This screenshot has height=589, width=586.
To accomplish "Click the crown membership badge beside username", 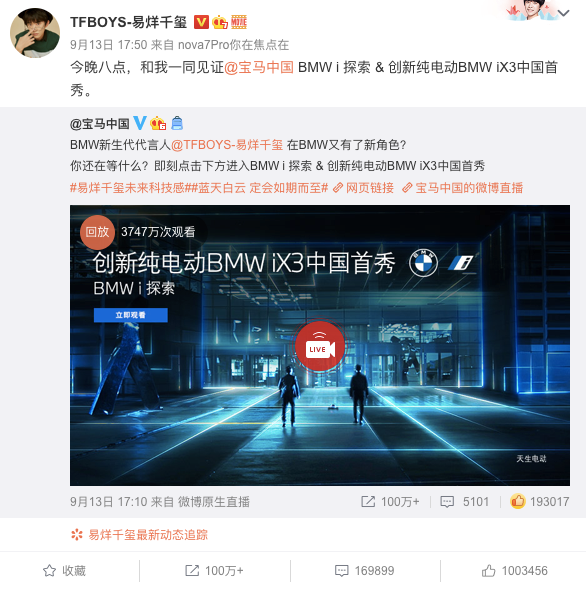I will tap(220, 22).
